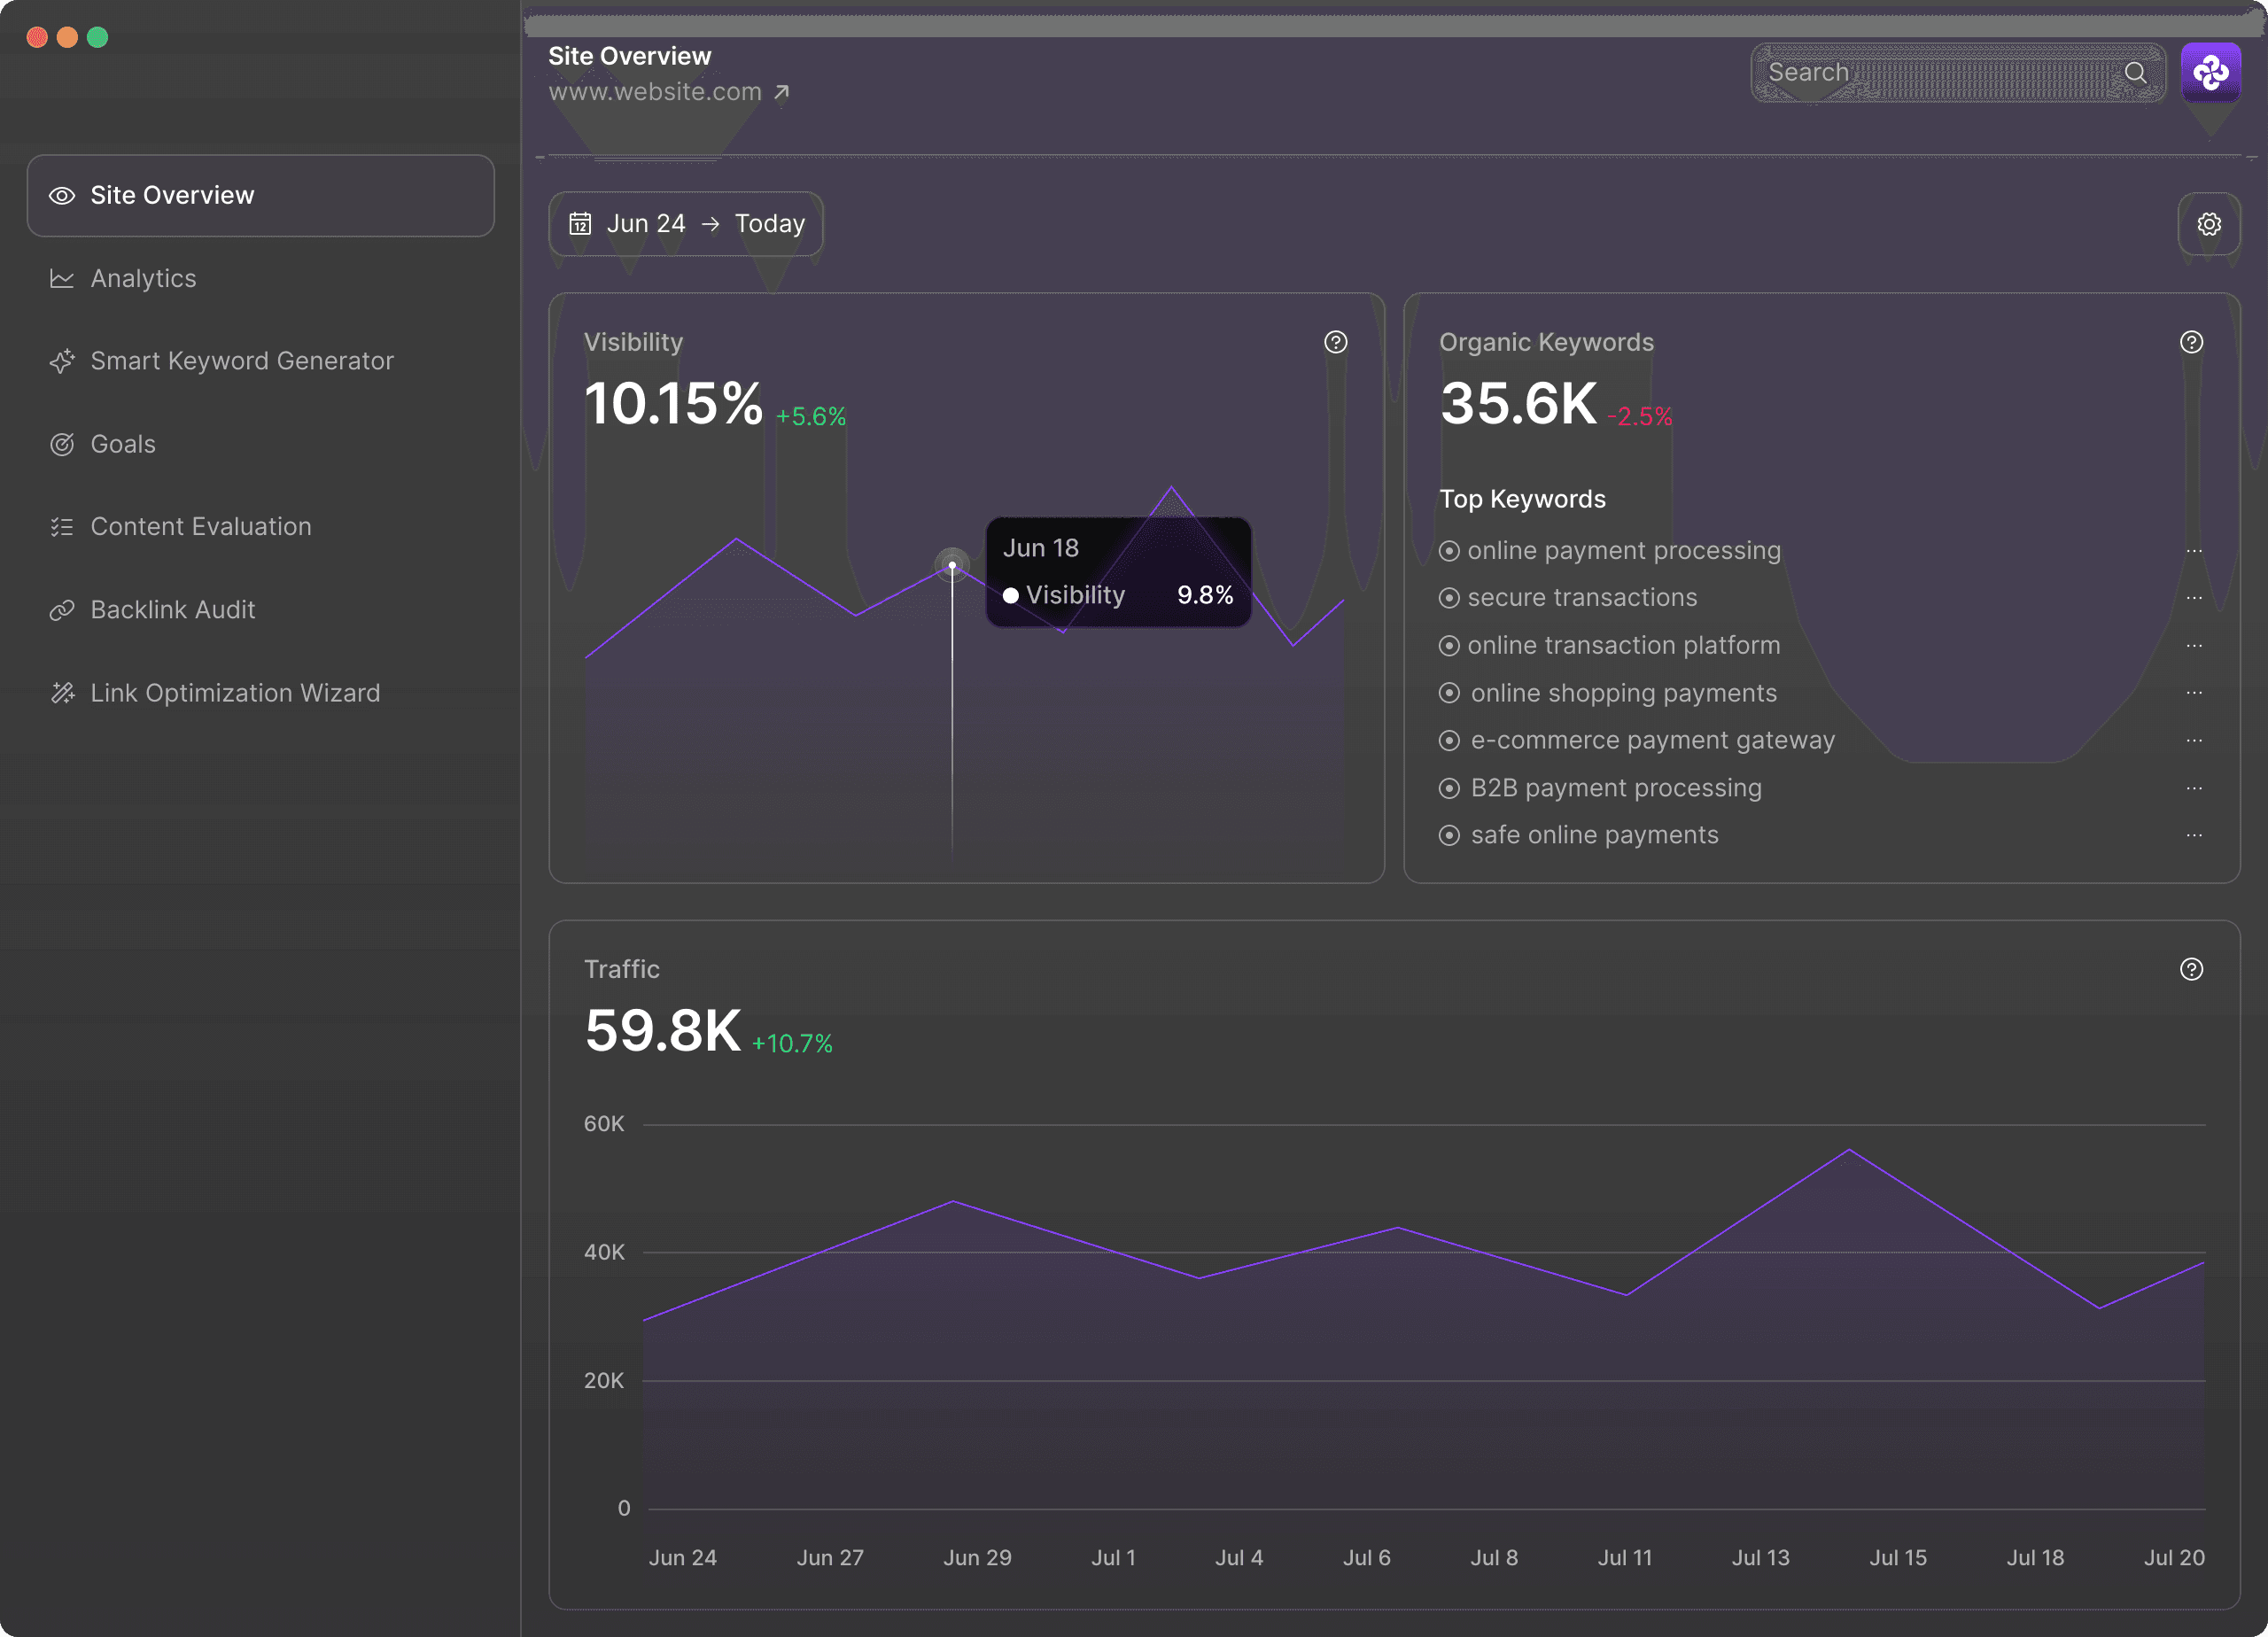Select the radio bullet beside online payment processing

[x=1450, y=551]
